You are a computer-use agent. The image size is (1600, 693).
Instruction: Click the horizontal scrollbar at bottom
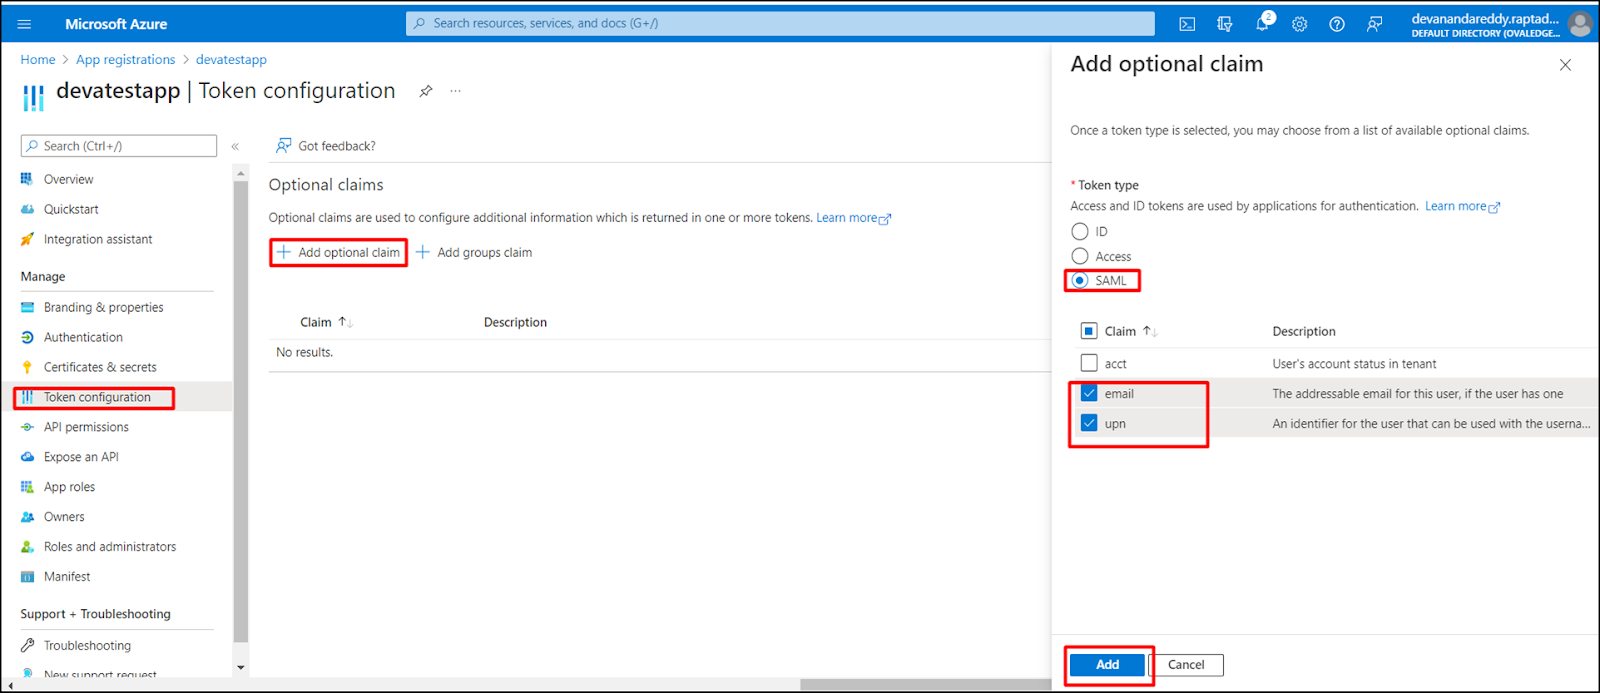925,685
